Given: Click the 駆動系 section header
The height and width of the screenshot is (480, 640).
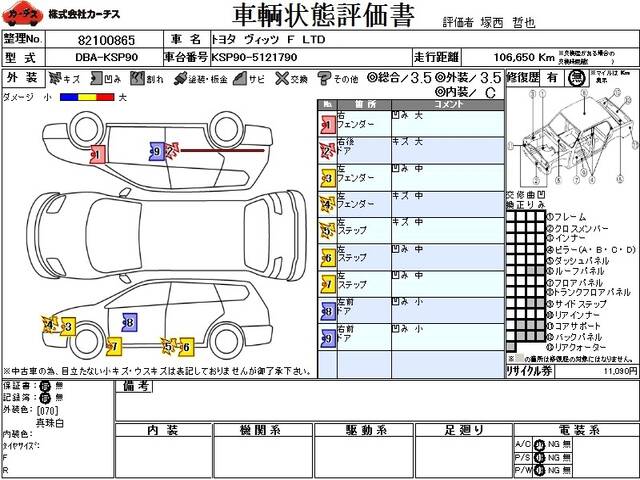Looking at the screenshot, I should 364,430.
